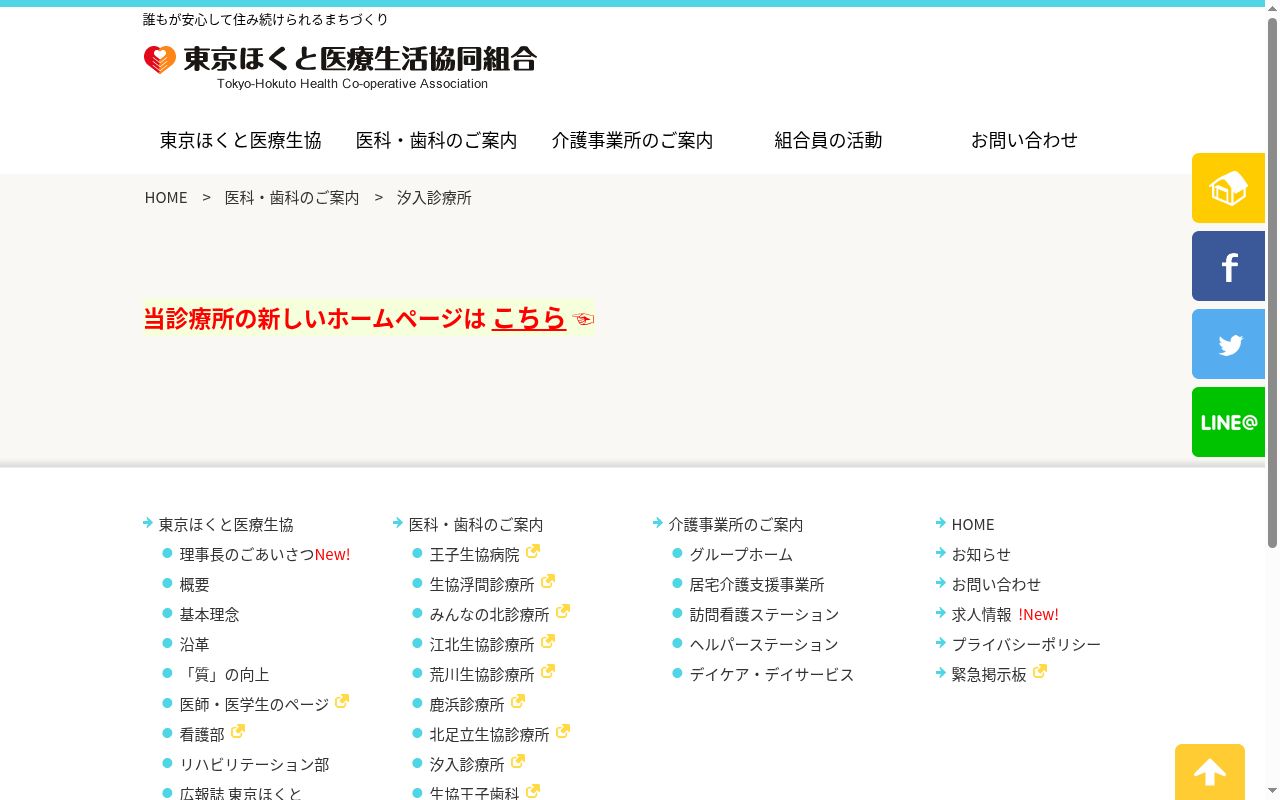The image size is (1280, 800).
Task: Open 沿革 footer link
Action: pos(195,644)
